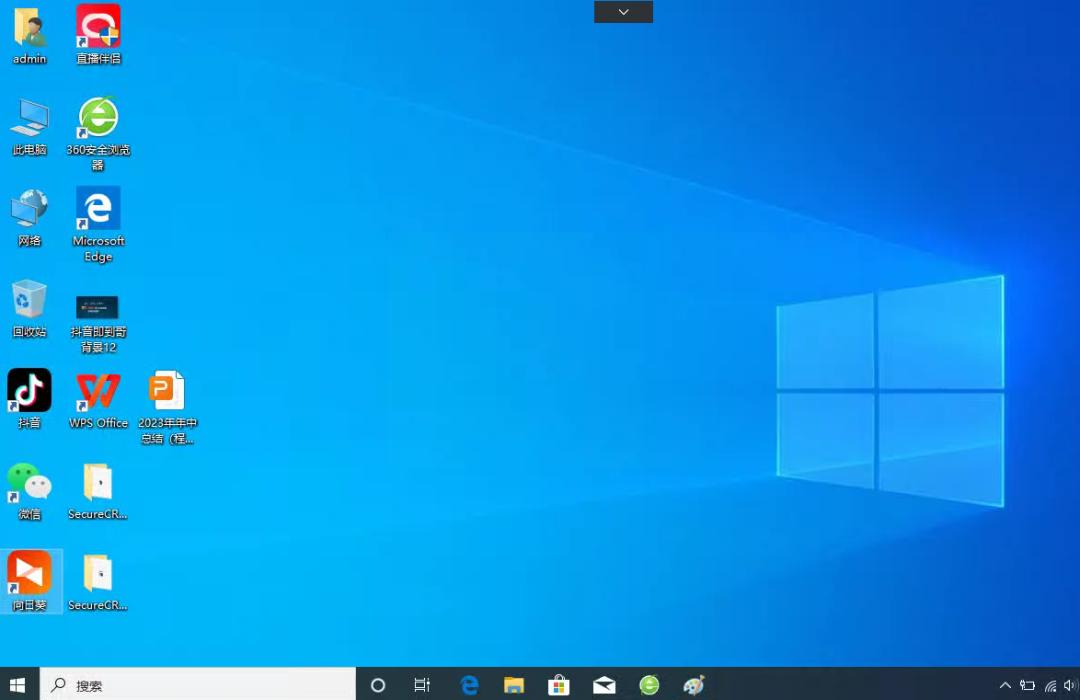Open Microsoft Store from the taskbar
1080x700 pixels.
559,685
